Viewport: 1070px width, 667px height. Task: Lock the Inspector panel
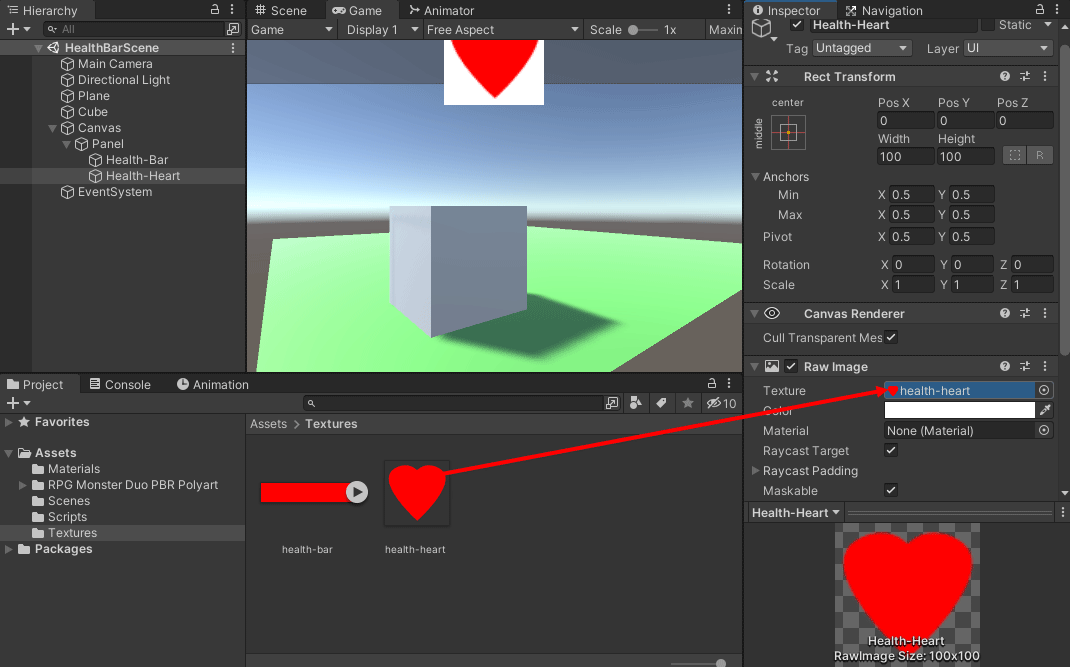coord(1027,10)
